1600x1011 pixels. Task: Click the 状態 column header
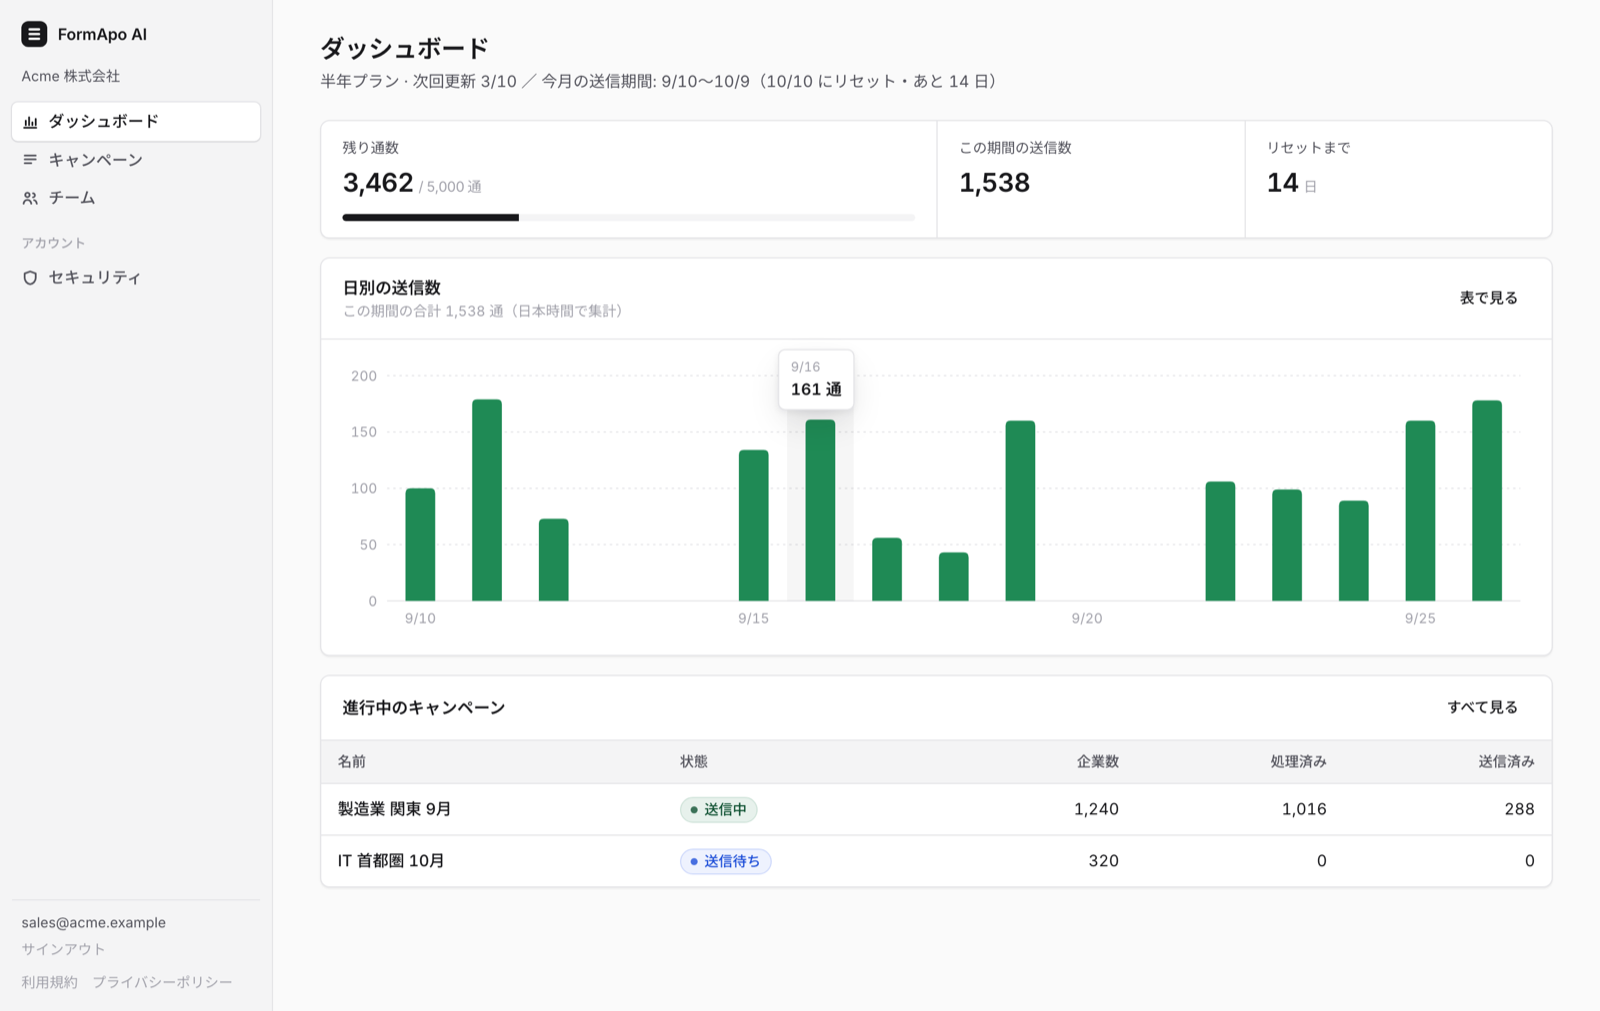point(694,762)
